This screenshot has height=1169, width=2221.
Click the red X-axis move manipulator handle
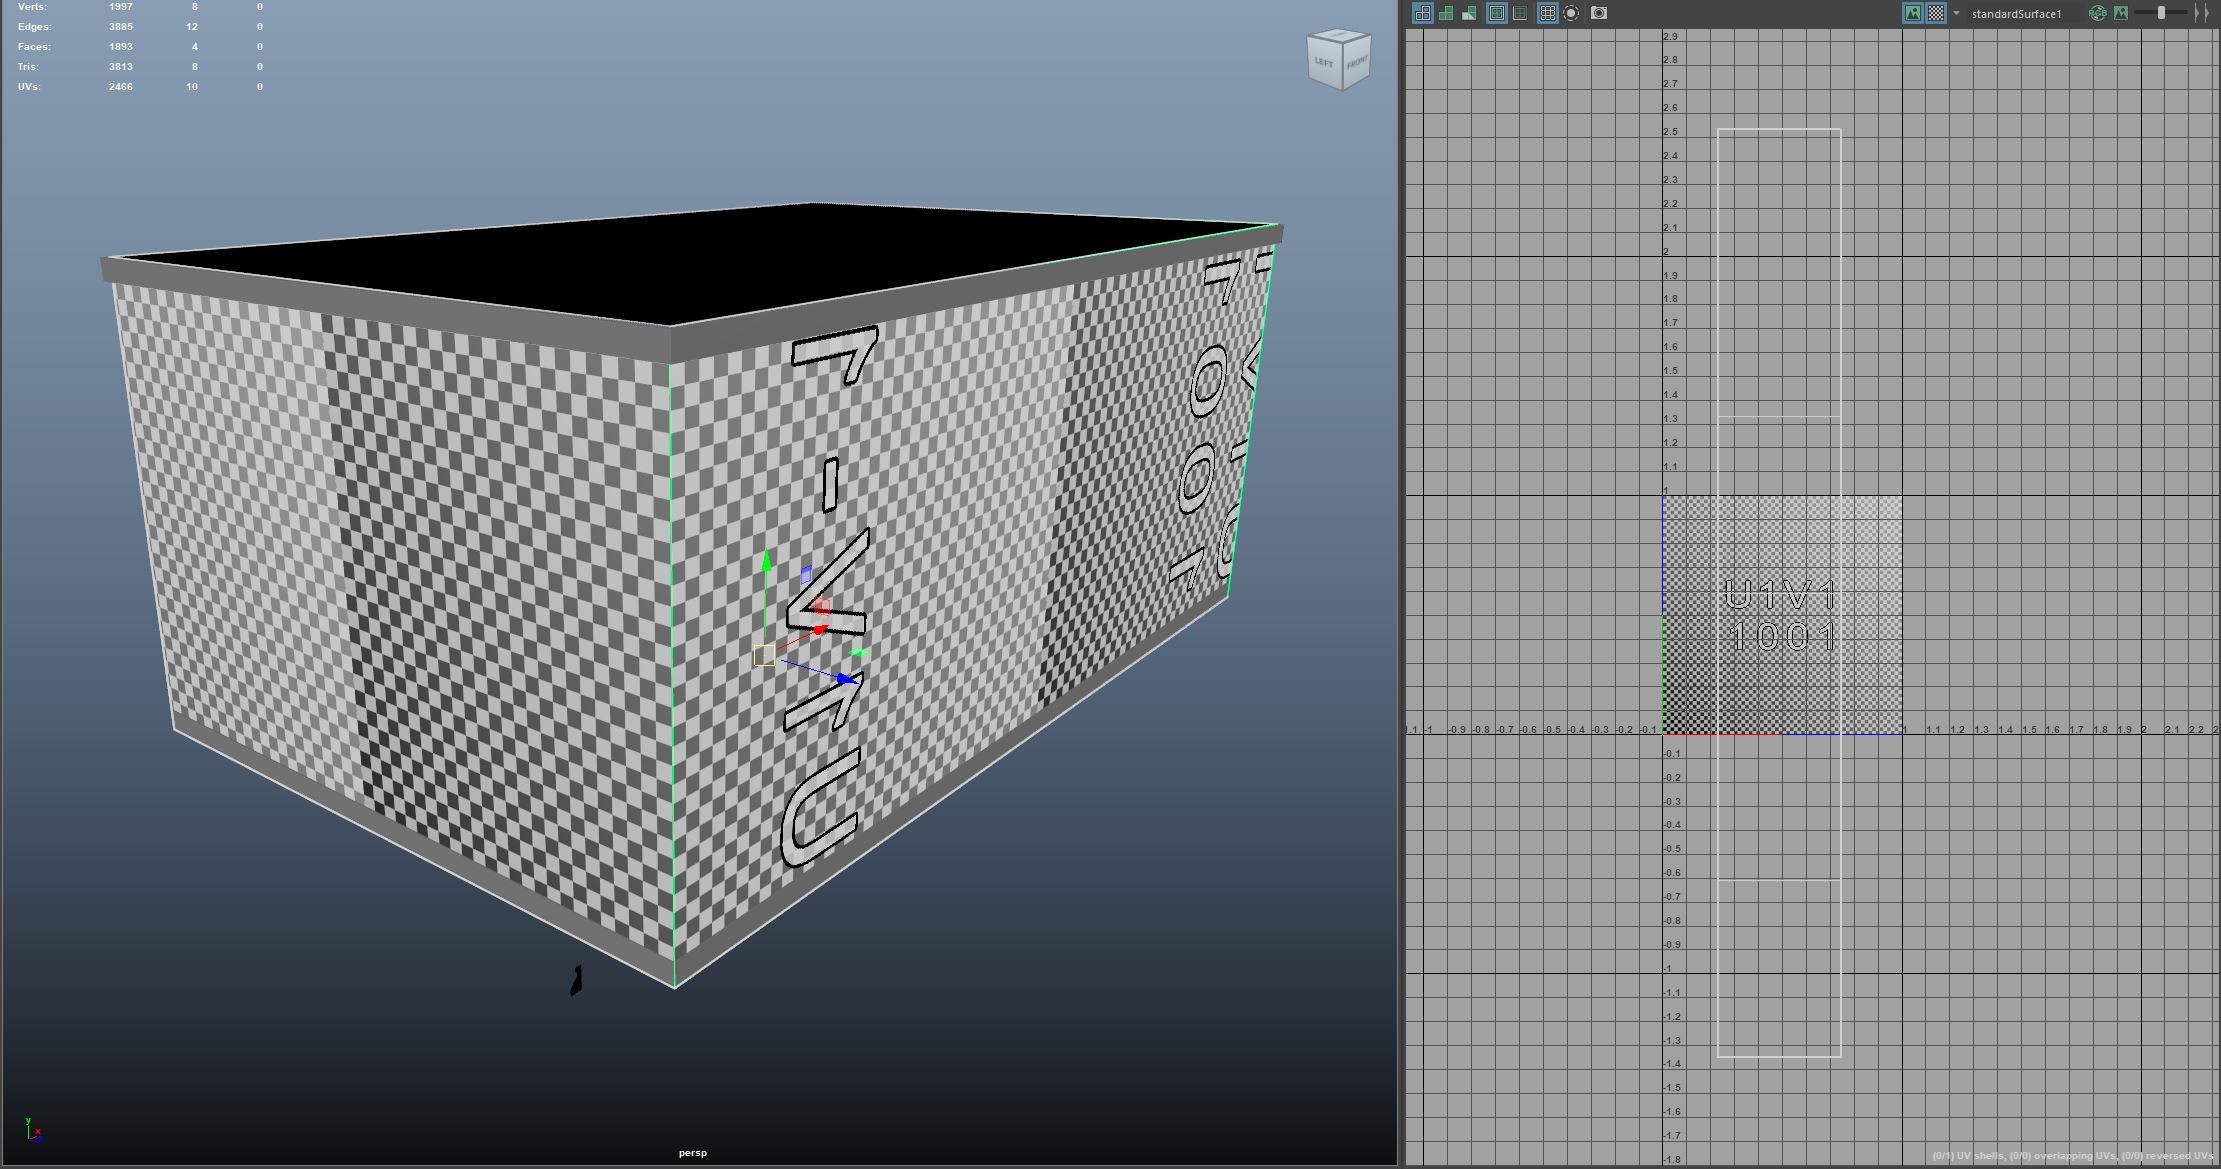click(x=819, y=629)
